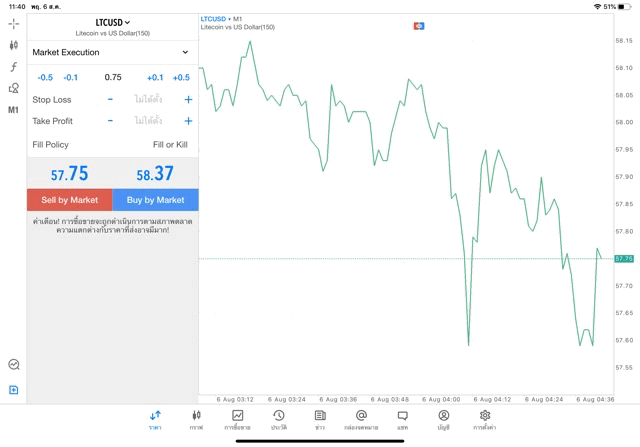Image resolution: width=640 pixels, height=447 pixels.
Task: Tap the blue new order icon
Action: tap(13, 390)
